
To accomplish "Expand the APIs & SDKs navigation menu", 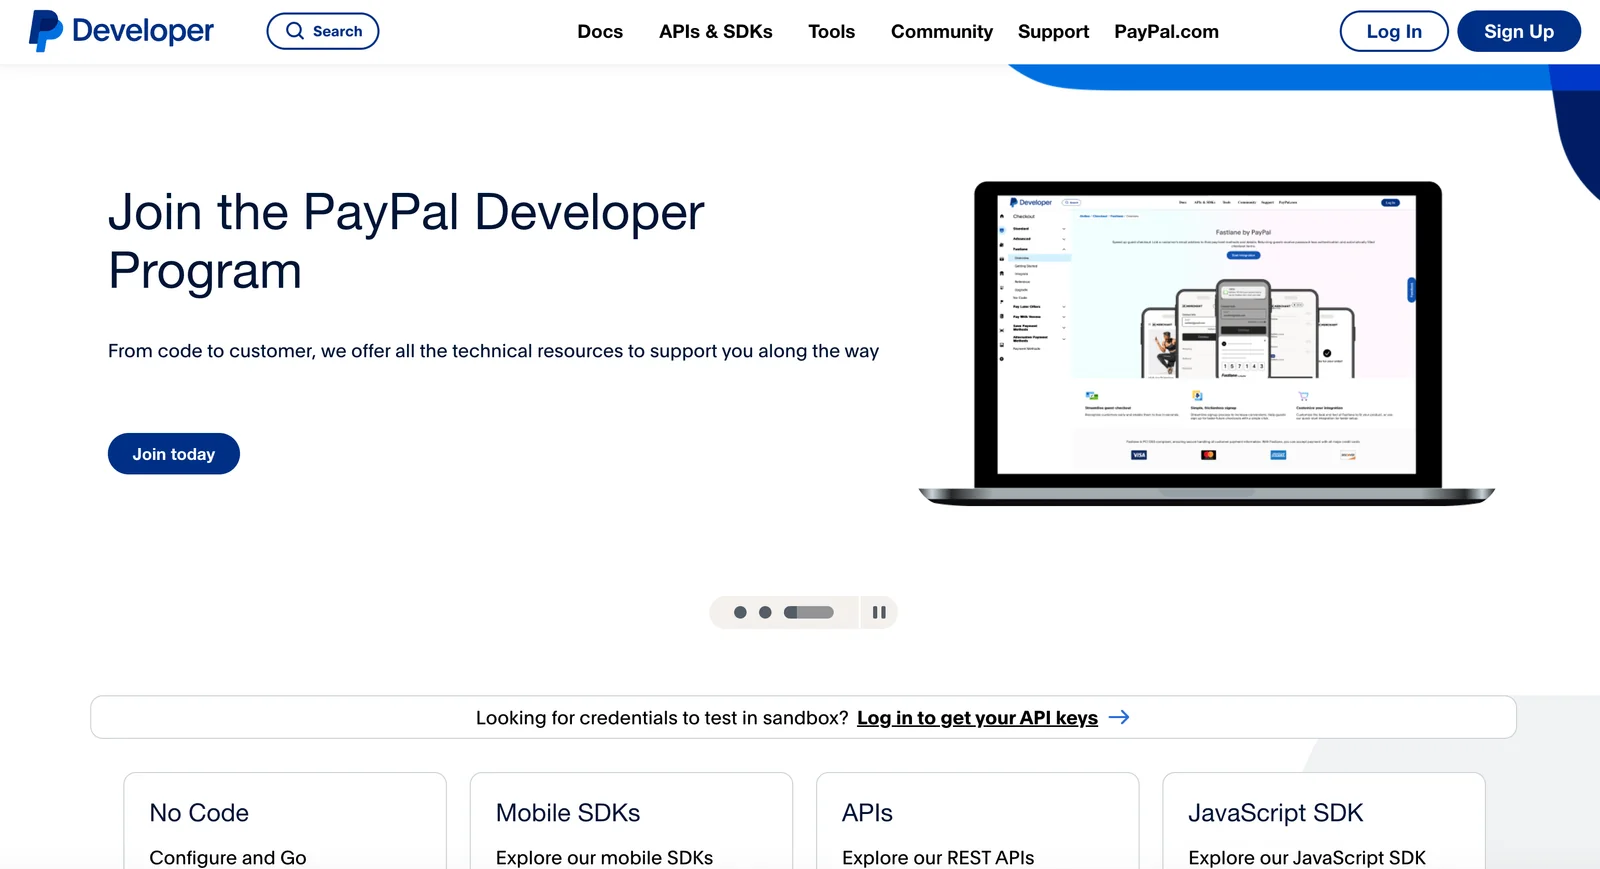I will 715,32.
